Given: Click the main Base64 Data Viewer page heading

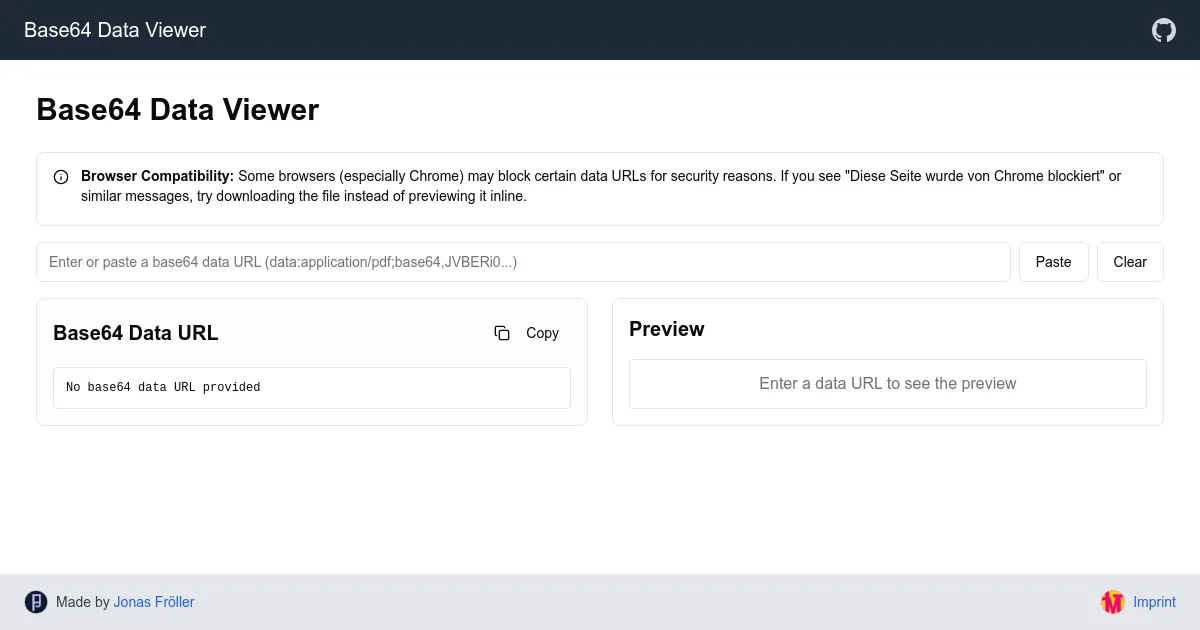Looking at the screenshot, I should pos(177,110).
